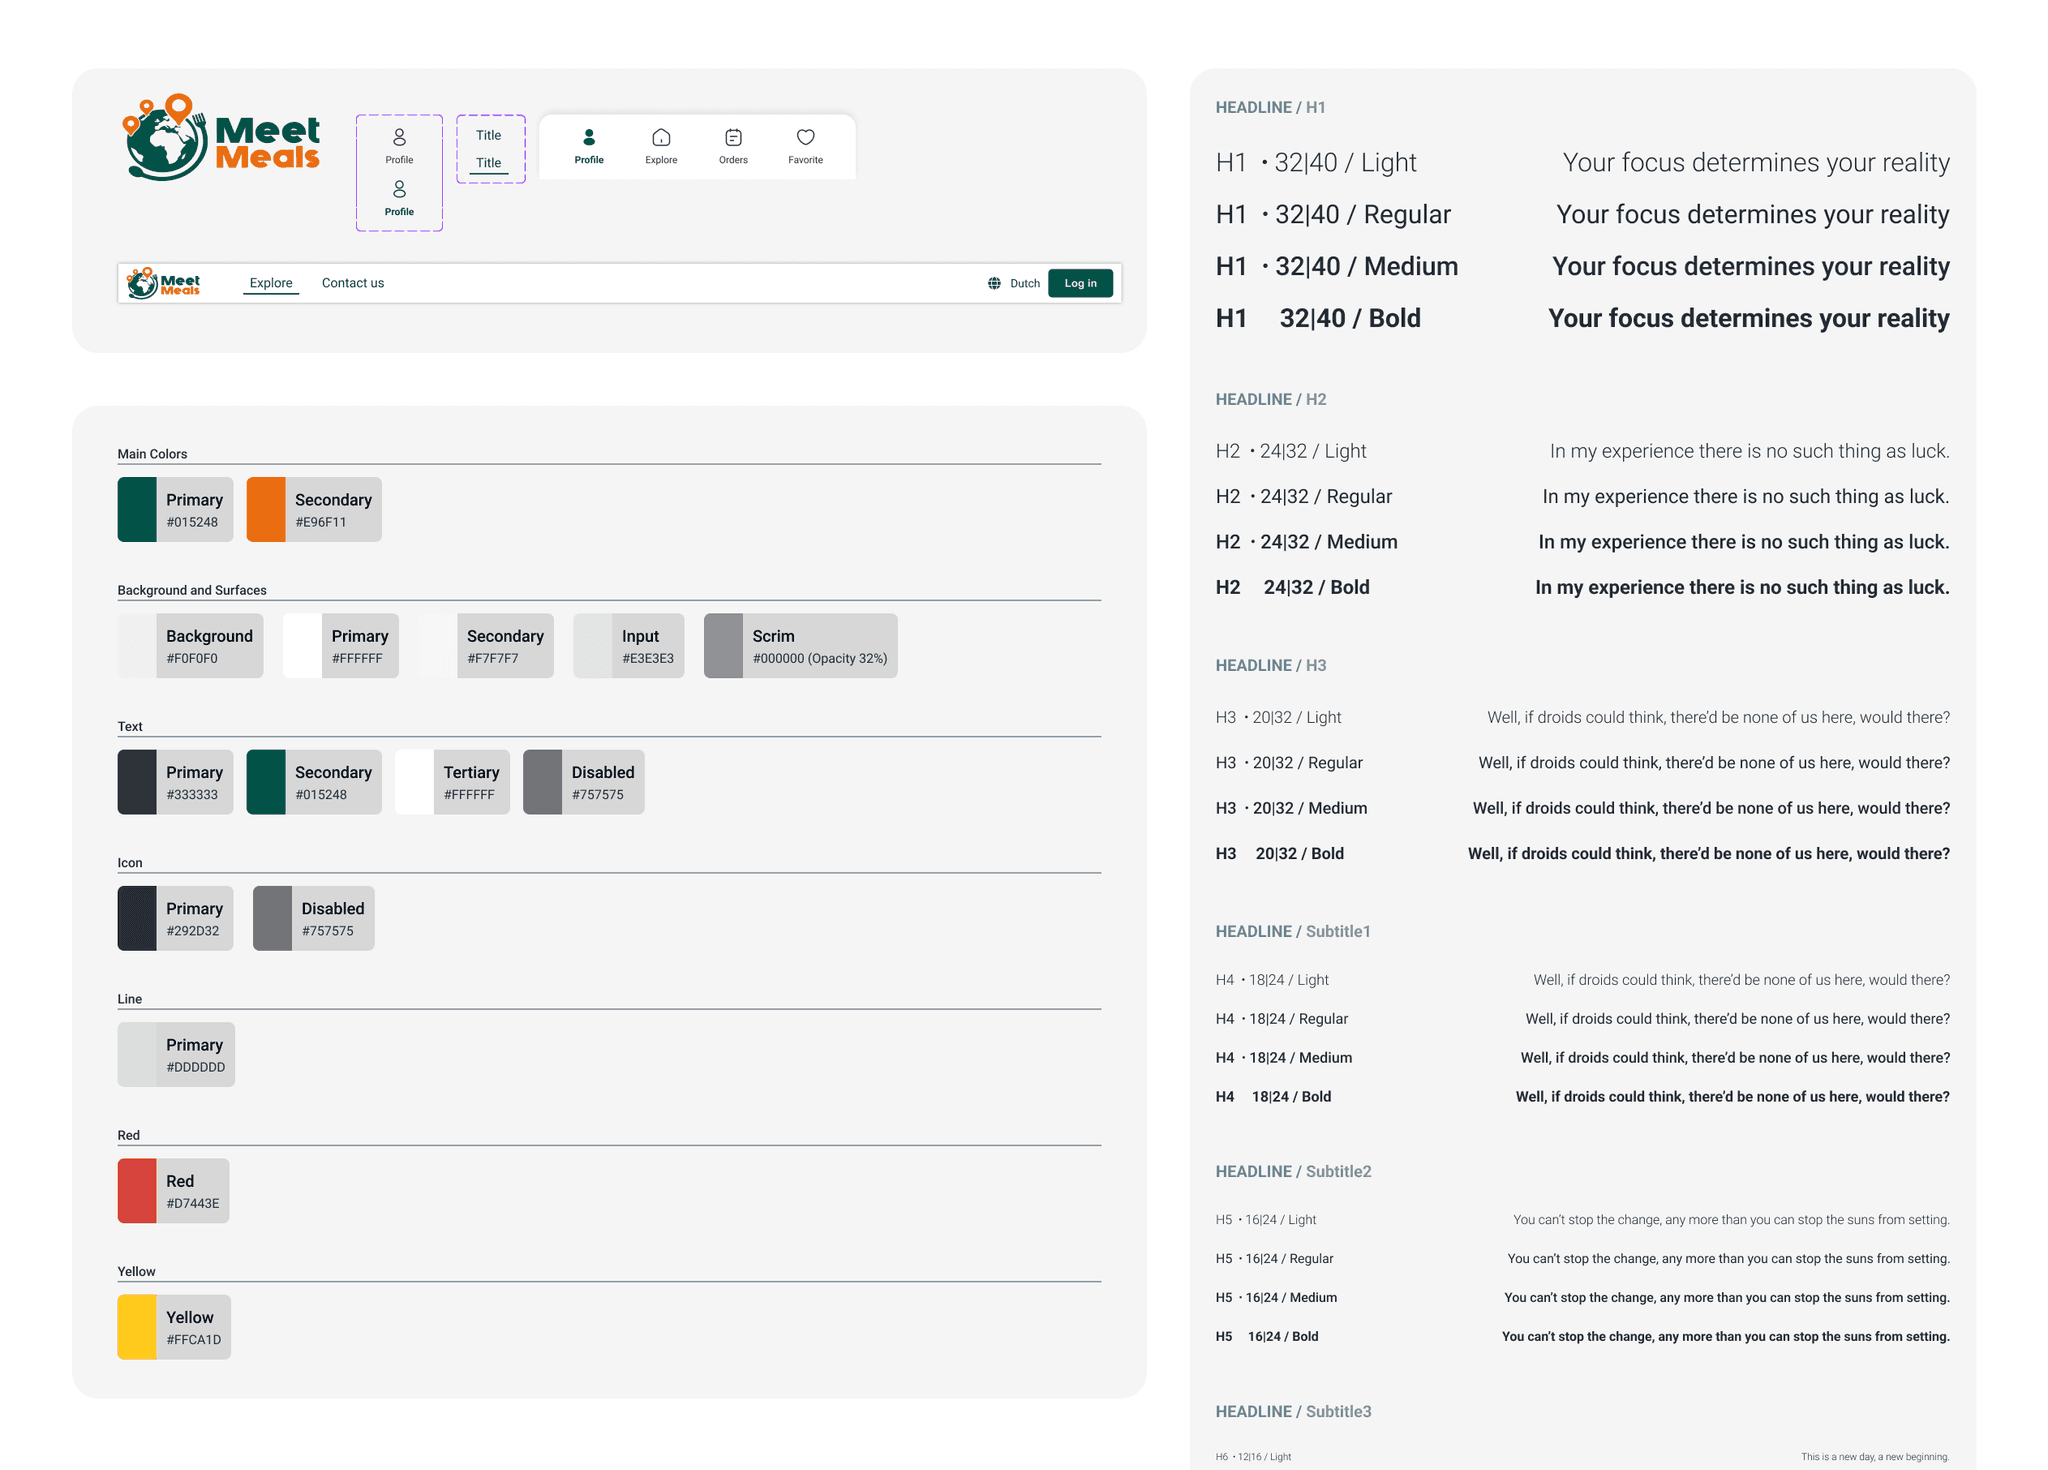Select the Explore home icon
2048x1470 pixels.
coord(661,138)
